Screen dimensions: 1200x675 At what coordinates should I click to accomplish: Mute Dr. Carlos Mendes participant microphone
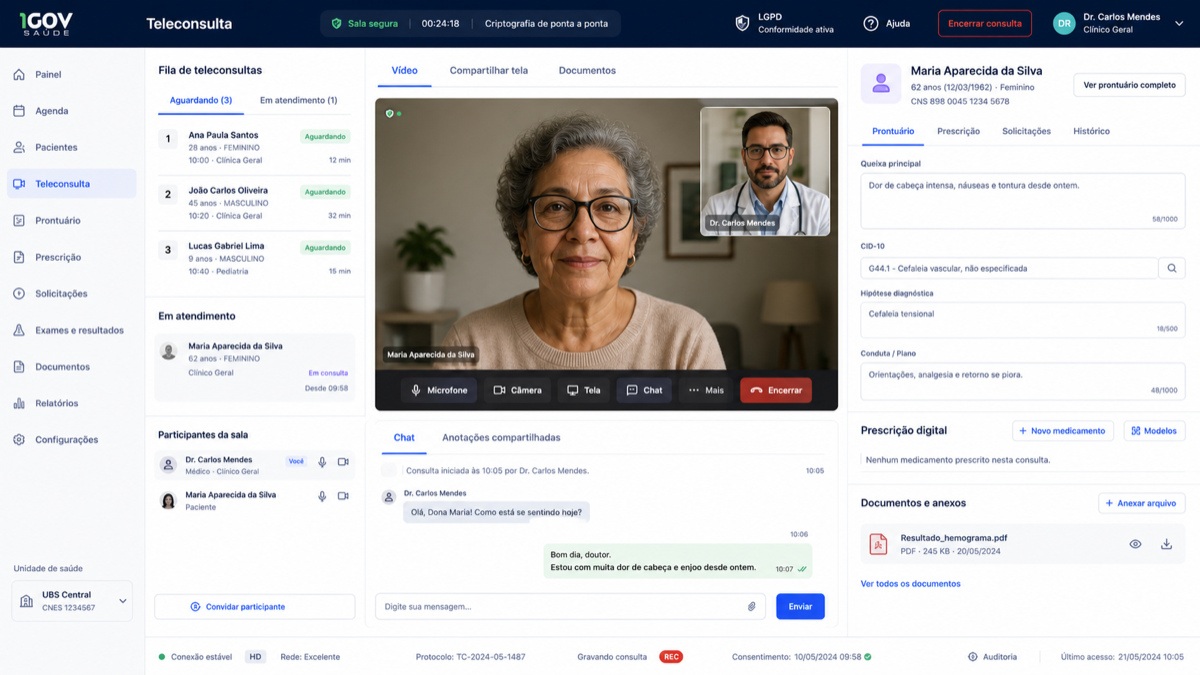pyautogui.click(x=322, y=462)
